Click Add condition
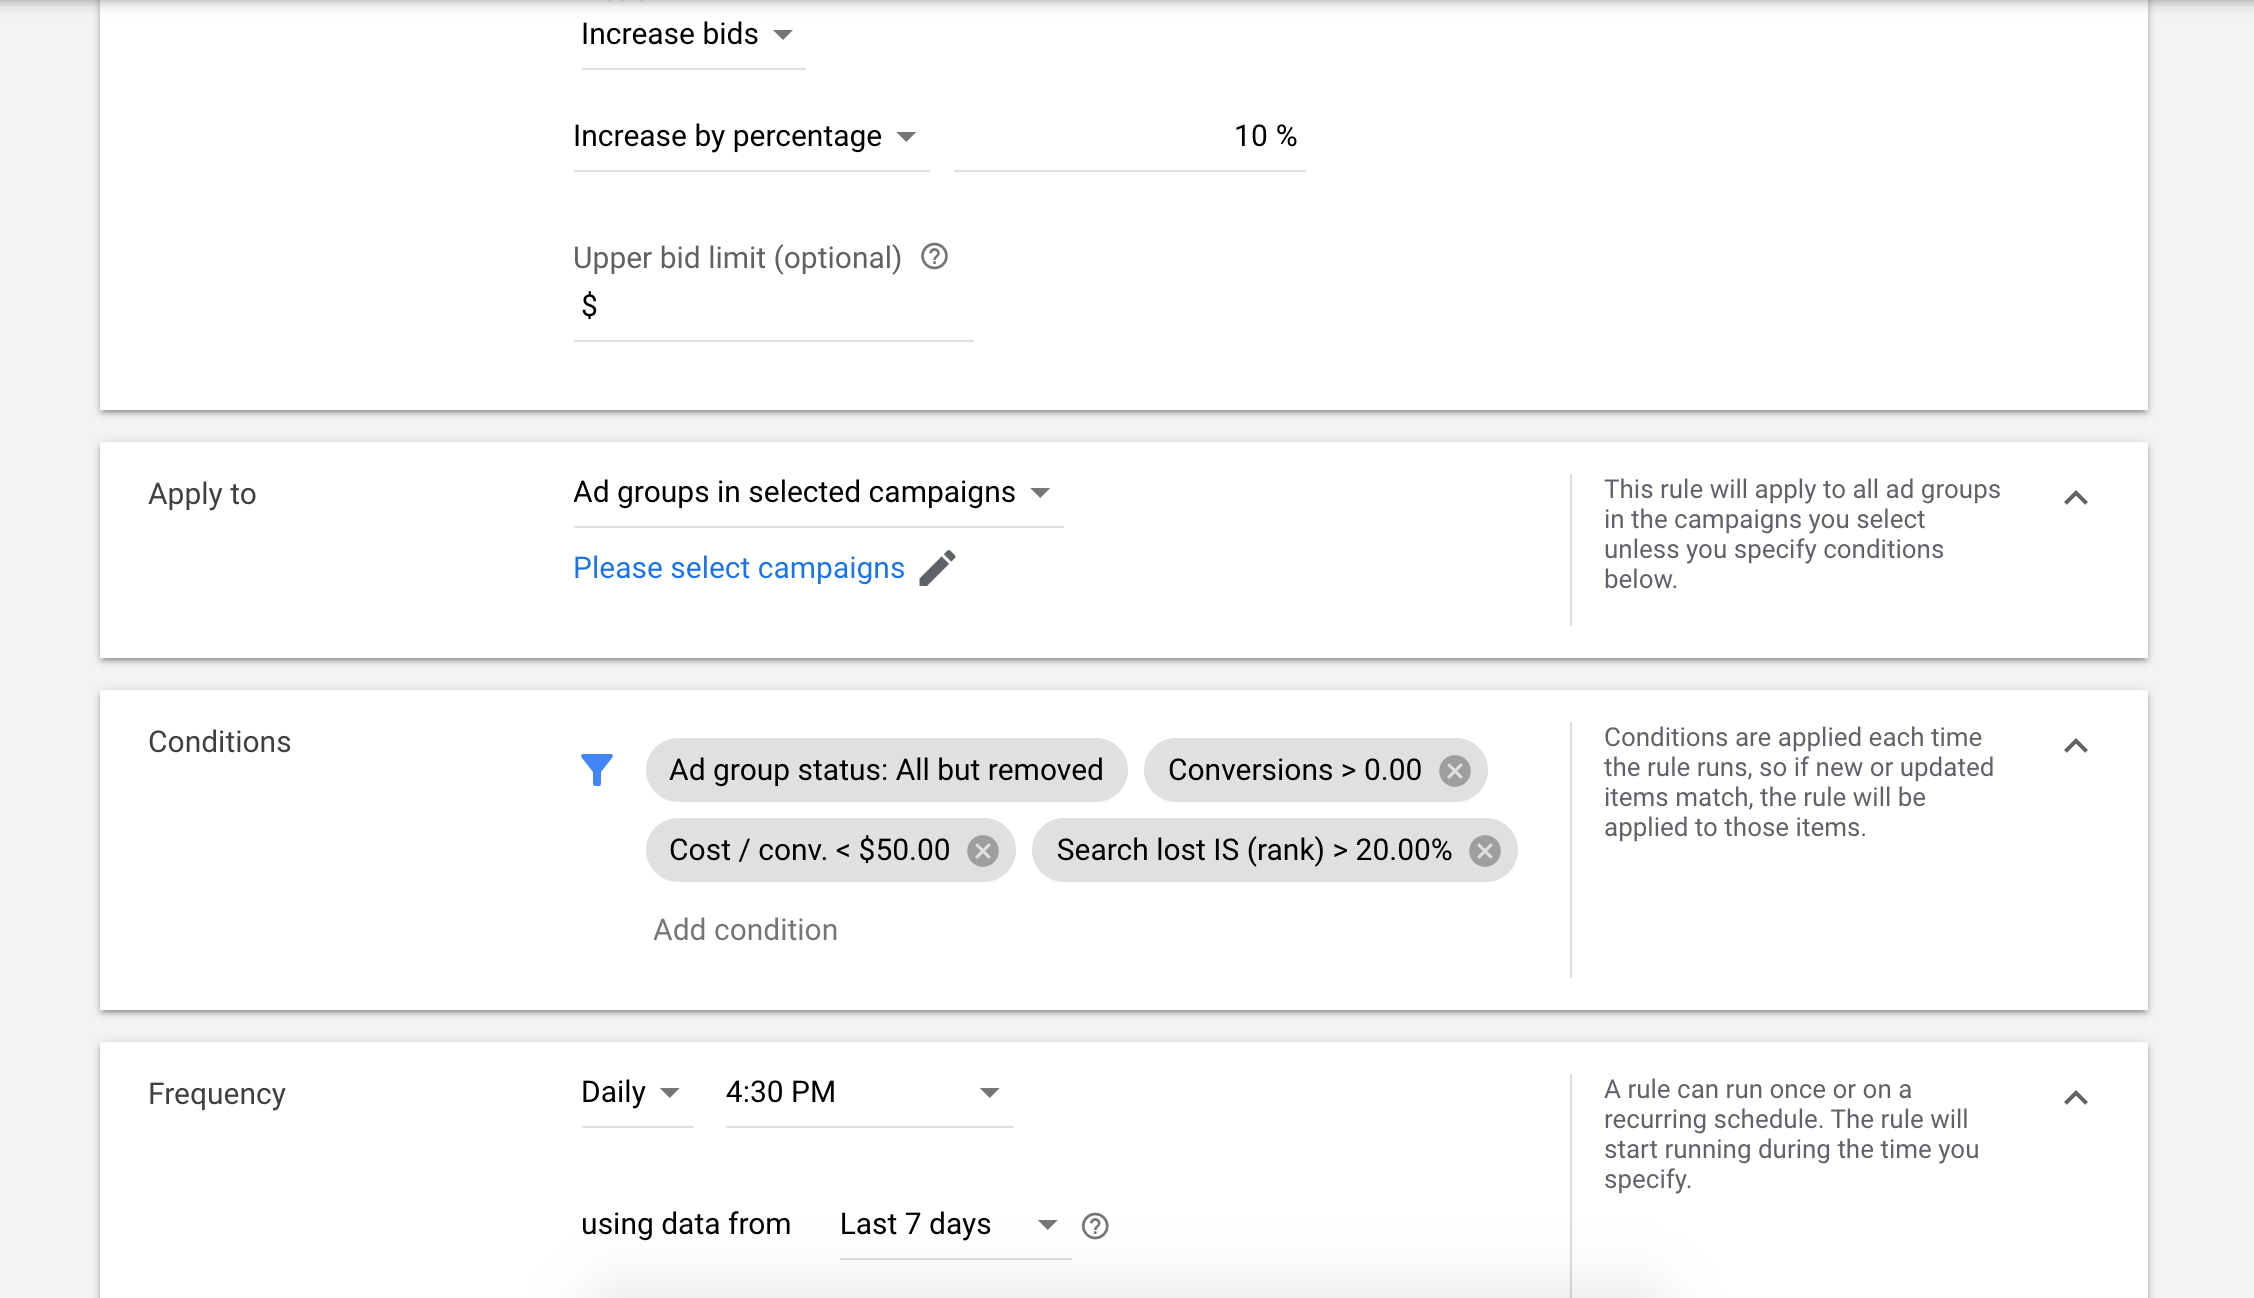2254x1298 pixels. tap(745, 930)
